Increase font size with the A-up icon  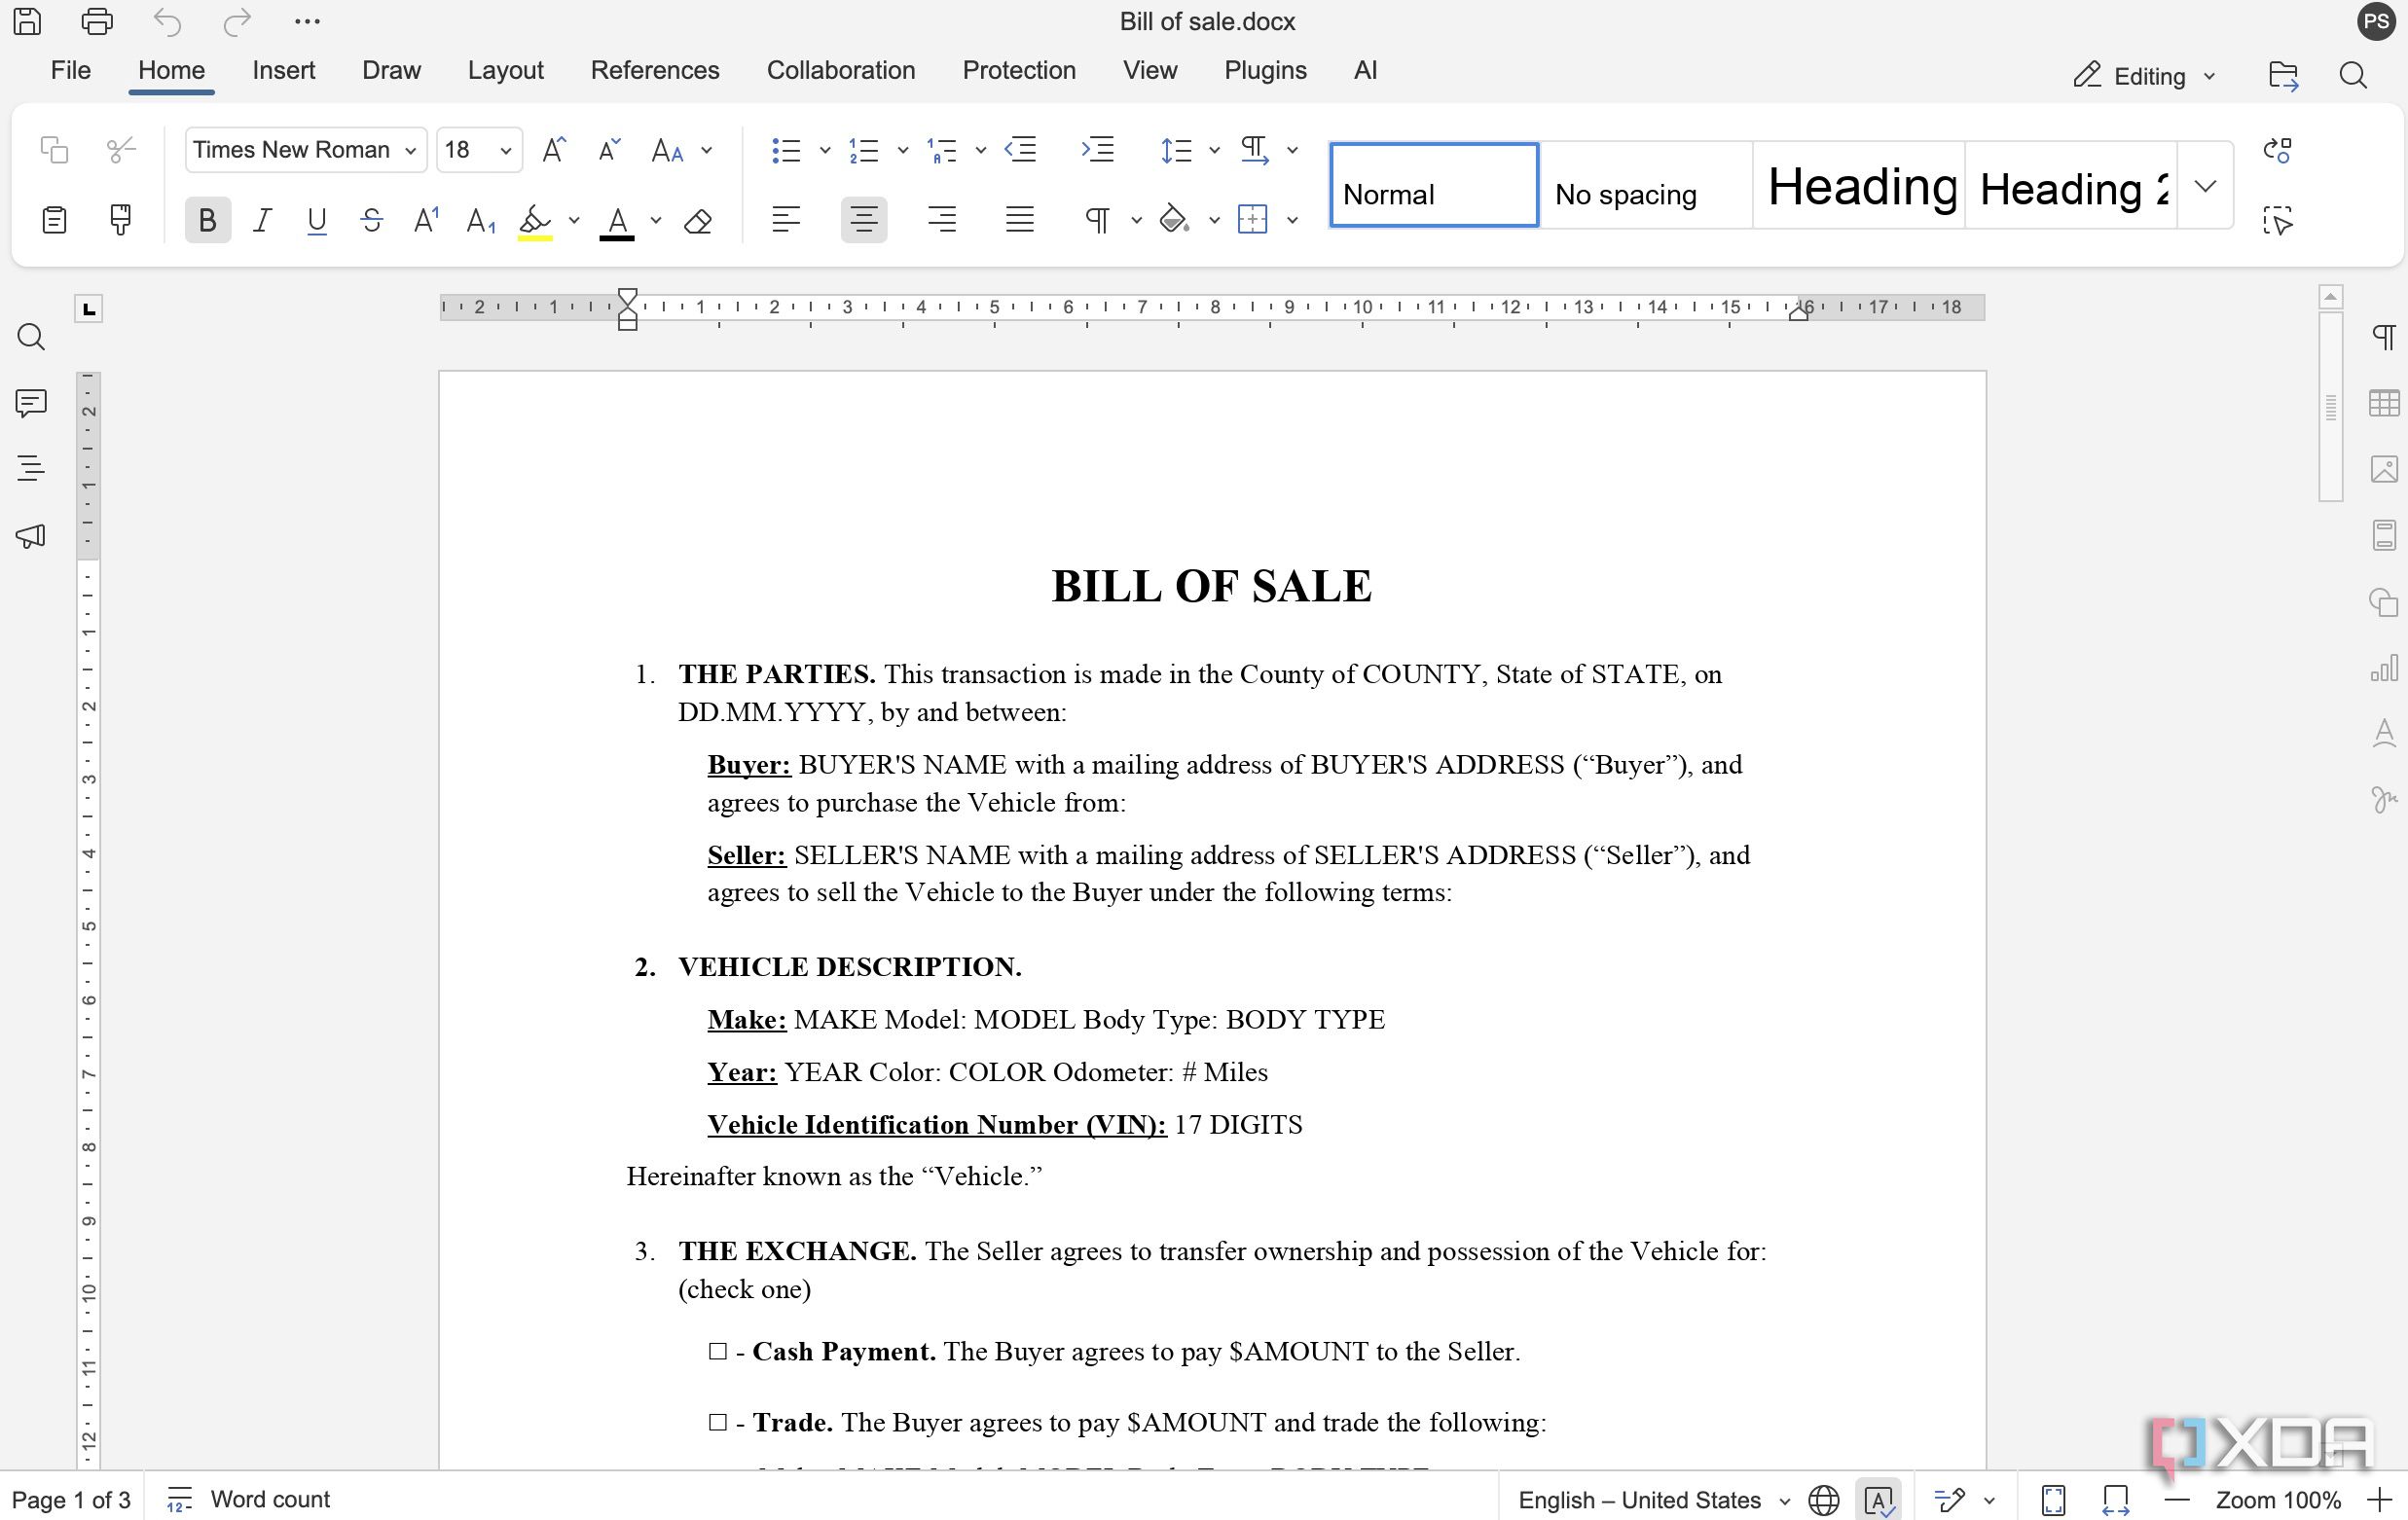[x=553, y=150]
